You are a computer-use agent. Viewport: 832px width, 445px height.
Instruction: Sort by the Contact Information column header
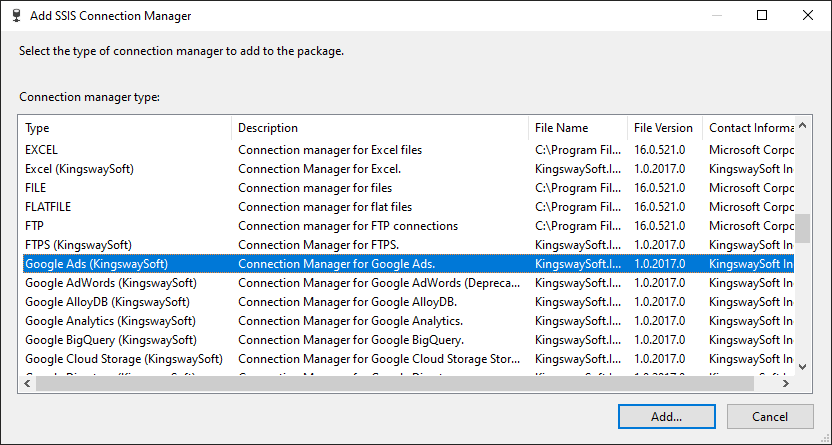tap(748, 128)
